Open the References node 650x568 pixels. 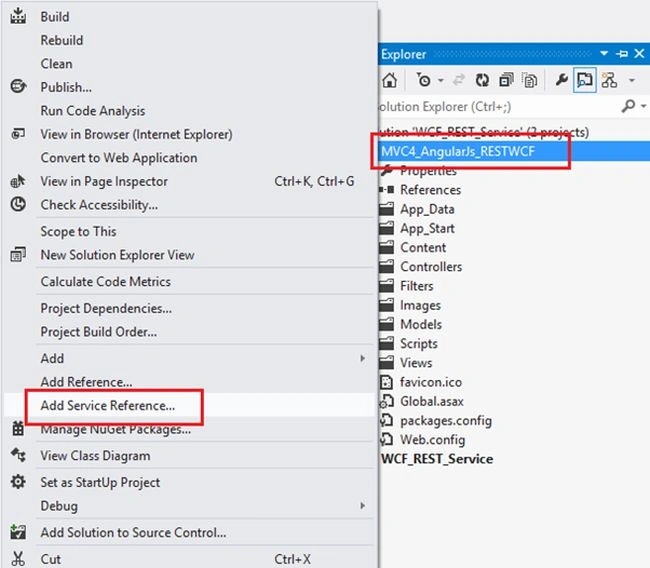click(430, 190)
